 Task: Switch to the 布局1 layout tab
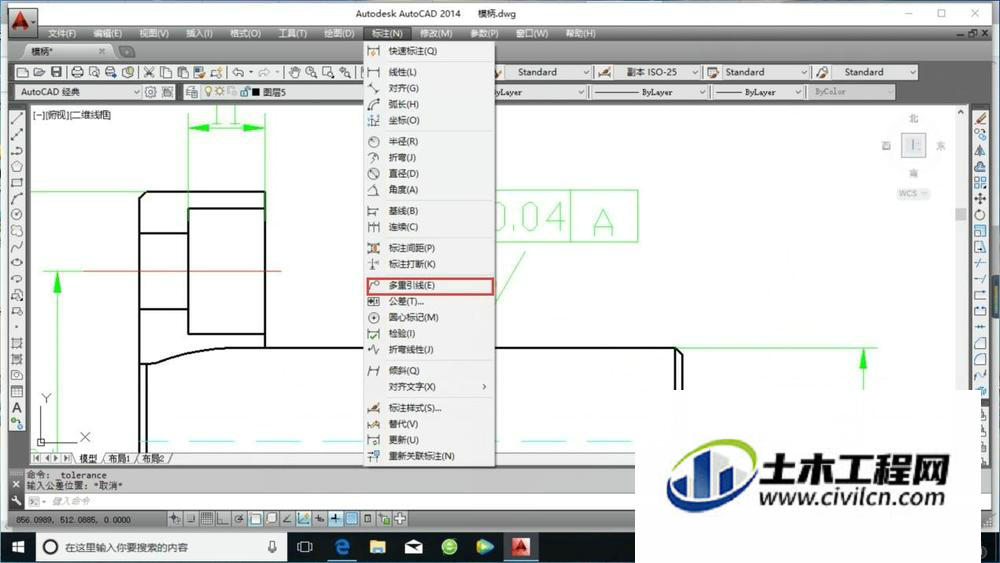[x=120, y=458]
